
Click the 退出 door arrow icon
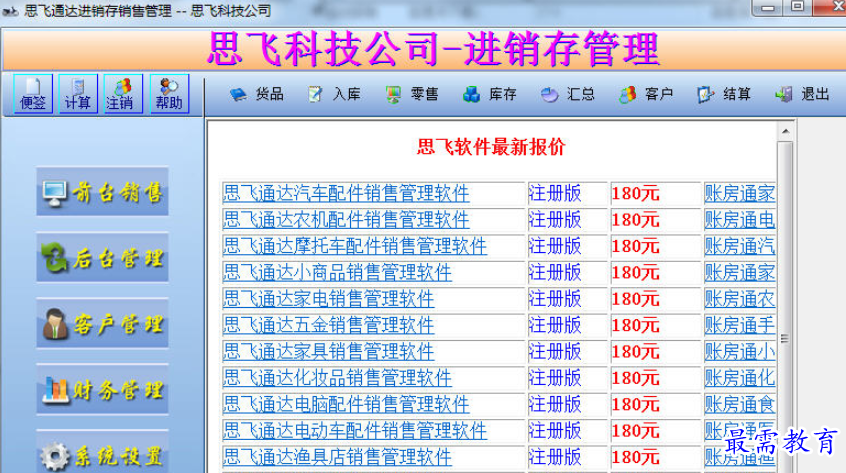click(x=783, y=95)
